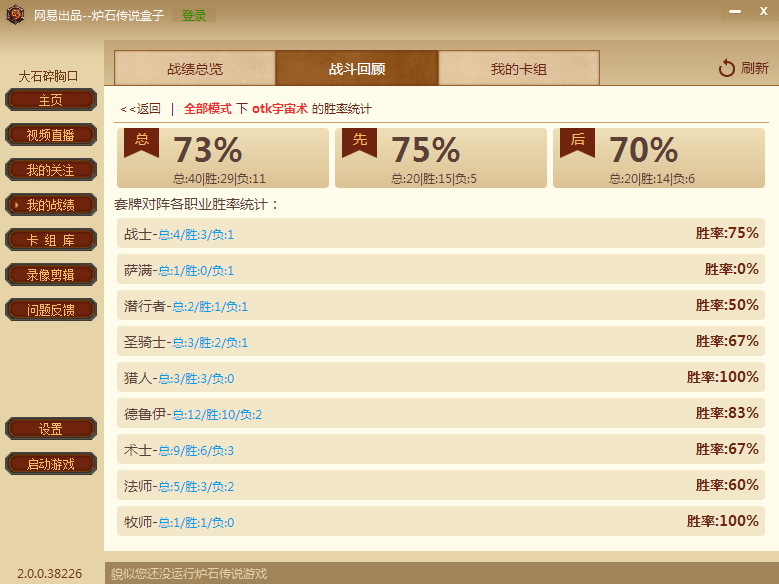Go back via <<返回 link

coord(141,108)
